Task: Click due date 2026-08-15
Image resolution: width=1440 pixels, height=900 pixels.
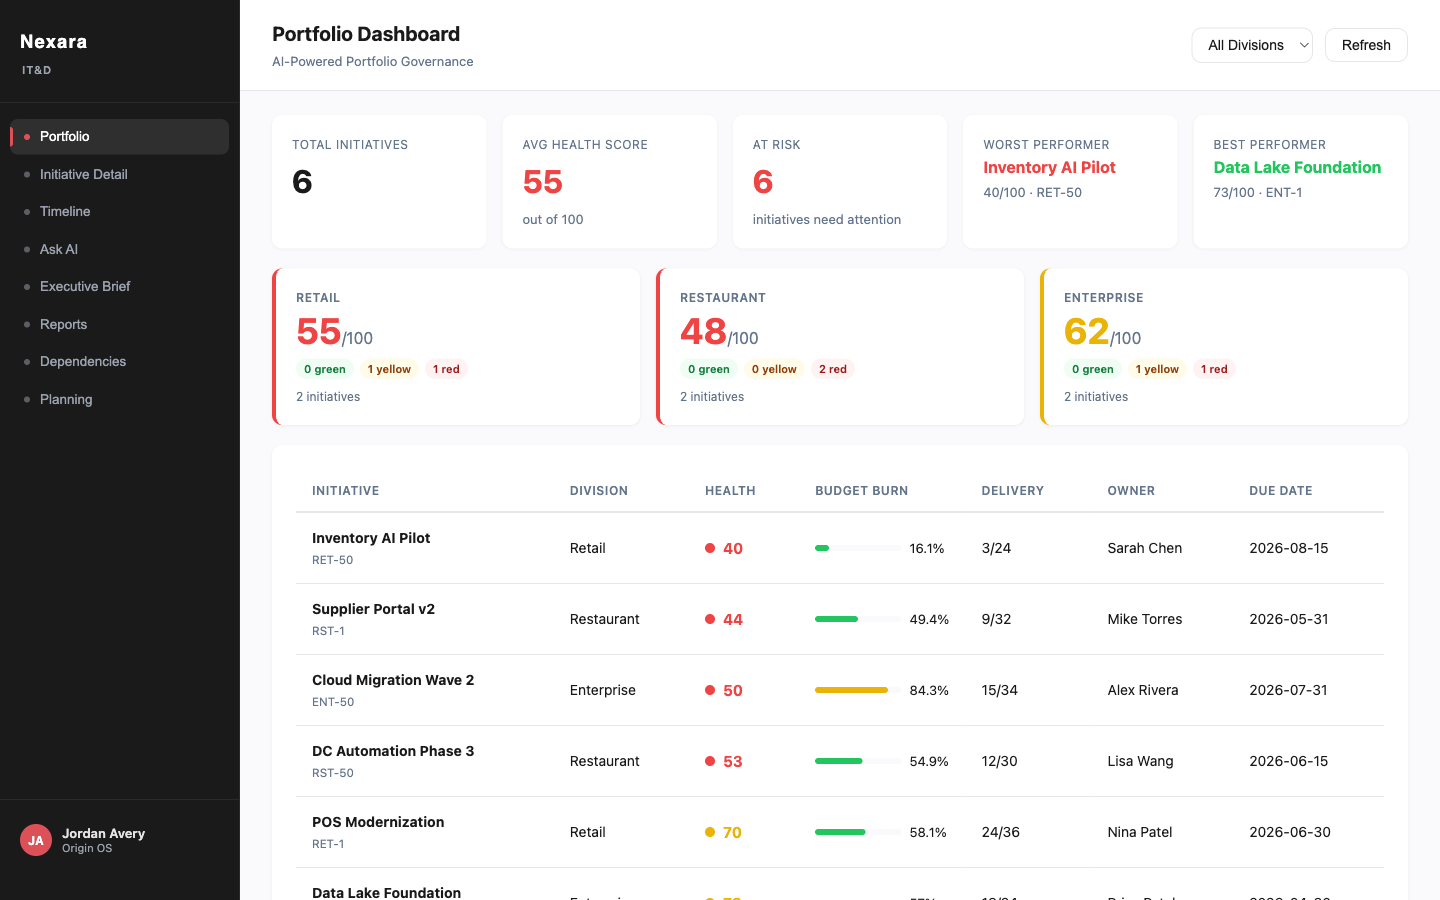Action: click(1289, 548)
